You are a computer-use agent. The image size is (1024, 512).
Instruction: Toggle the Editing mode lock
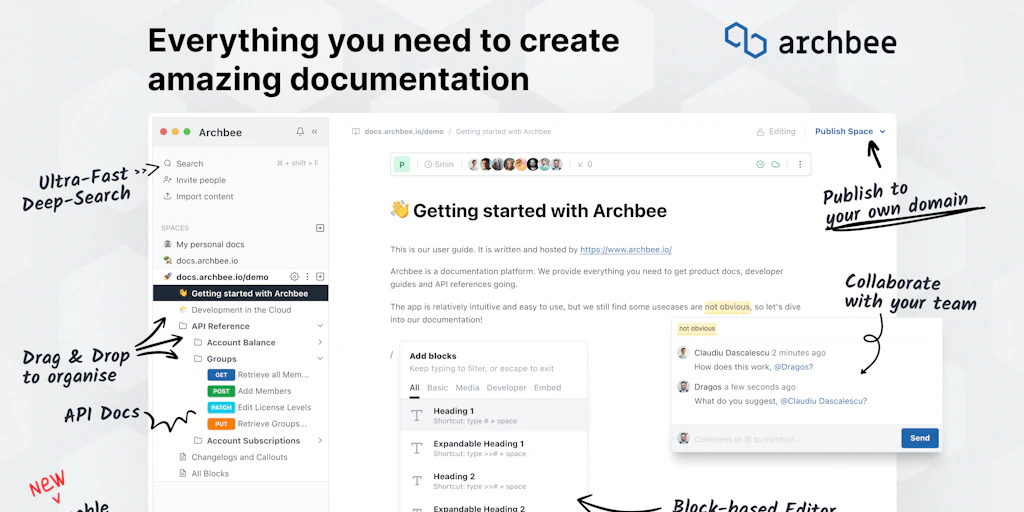(776, 132)
